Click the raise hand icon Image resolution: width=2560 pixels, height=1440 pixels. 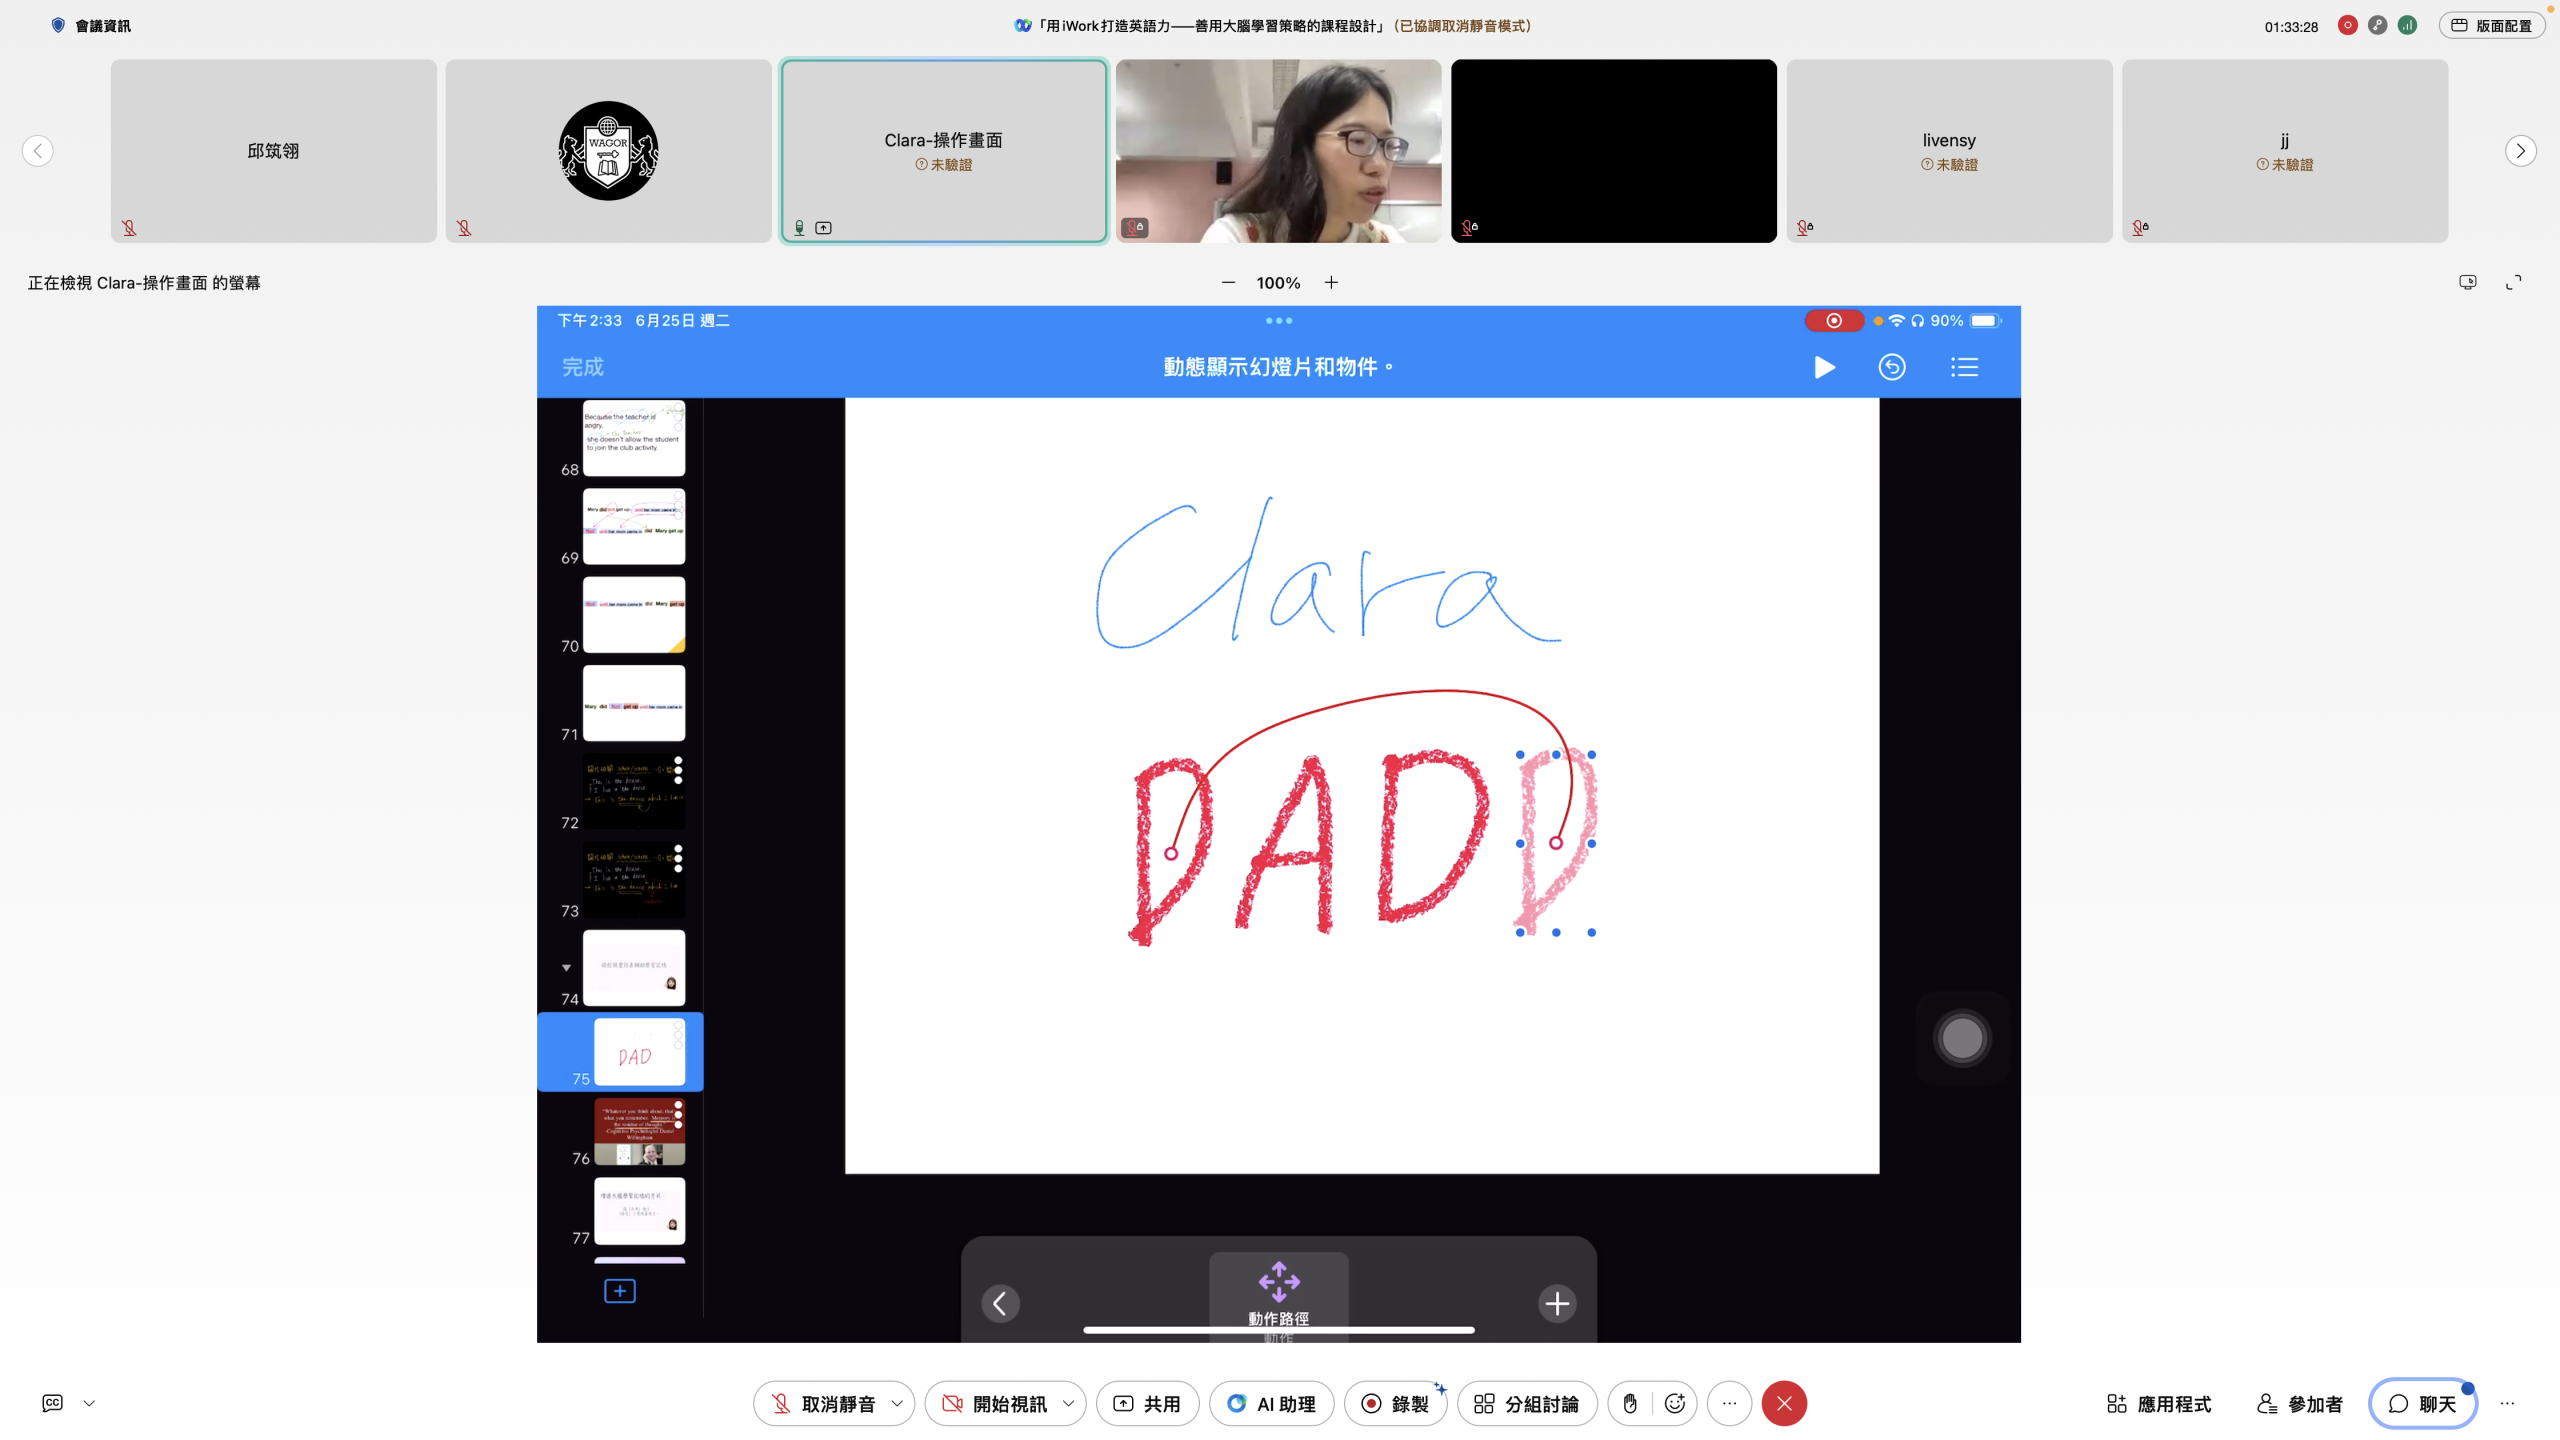(1630, 1403)
